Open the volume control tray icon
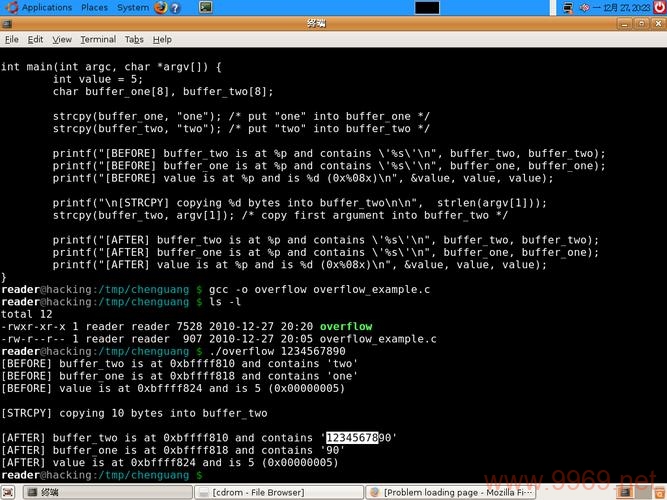Image resolution: width=667 pixels, height=500 pixels. click(x=584, y=8)
